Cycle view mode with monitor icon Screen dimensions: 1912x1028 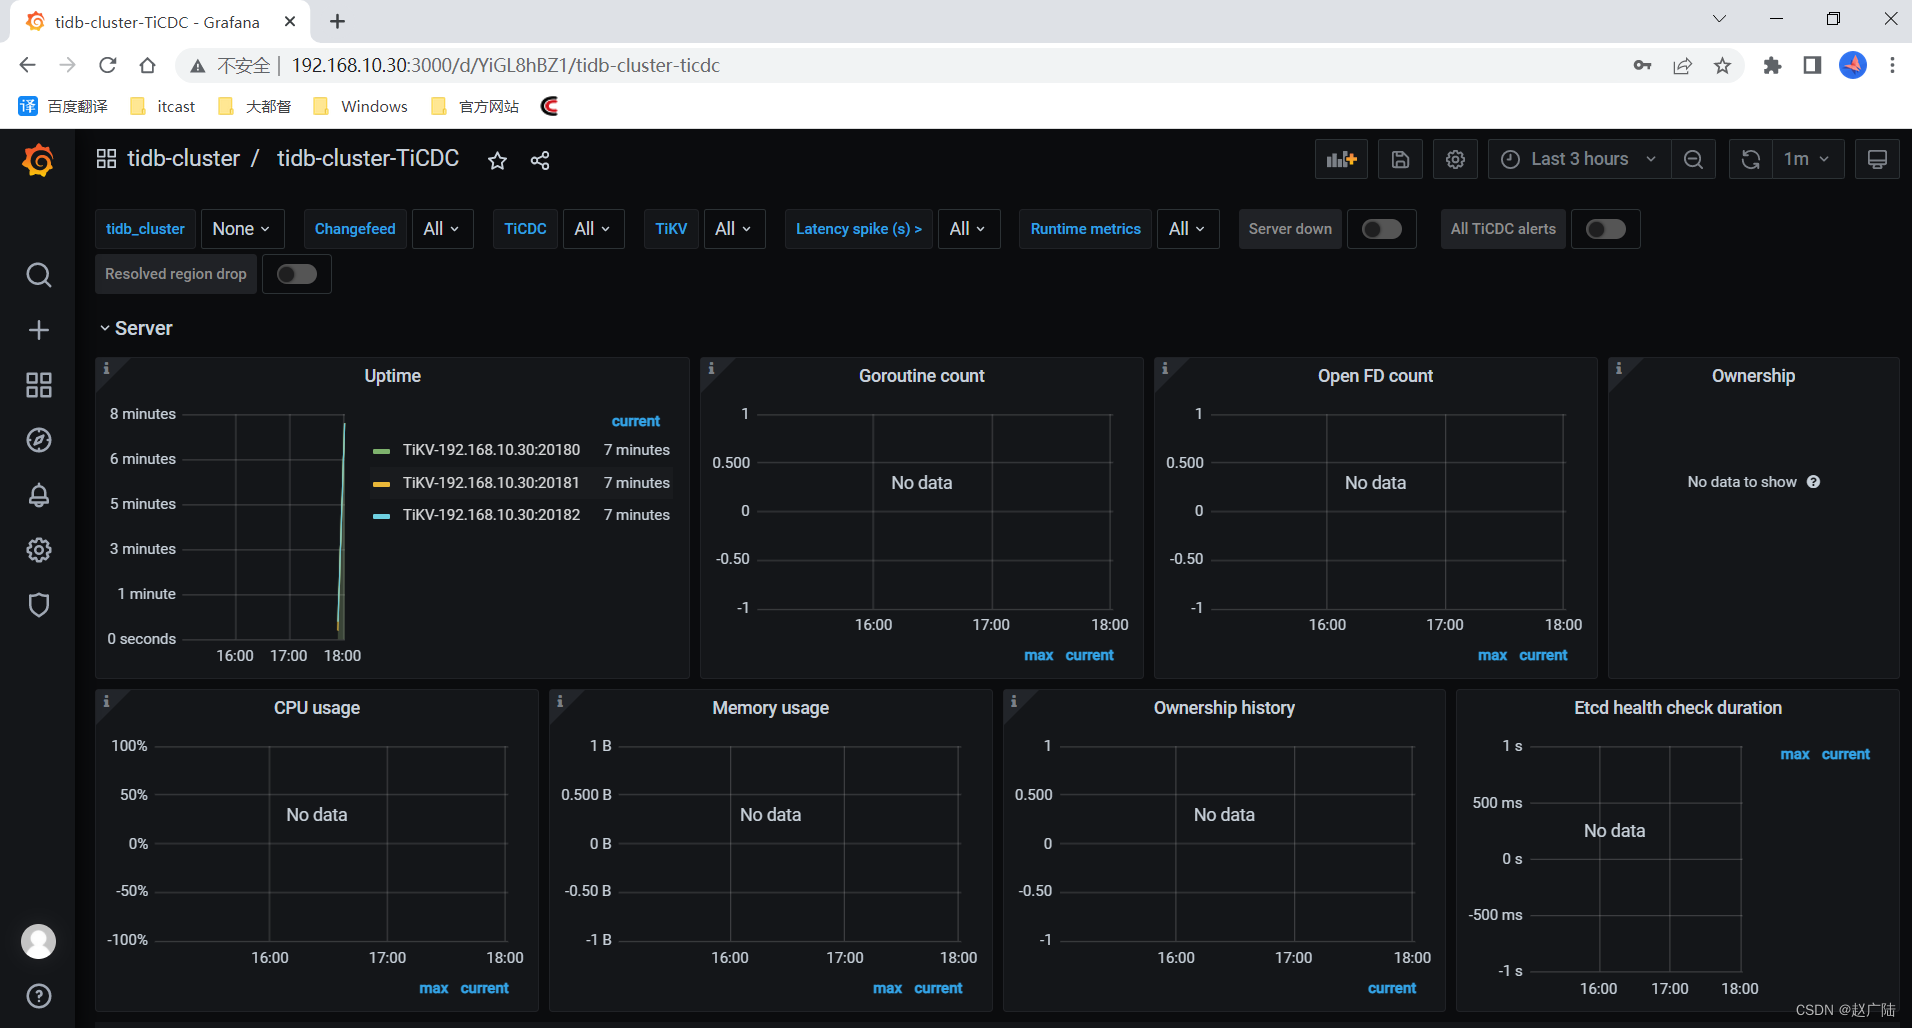(1877, 159)
